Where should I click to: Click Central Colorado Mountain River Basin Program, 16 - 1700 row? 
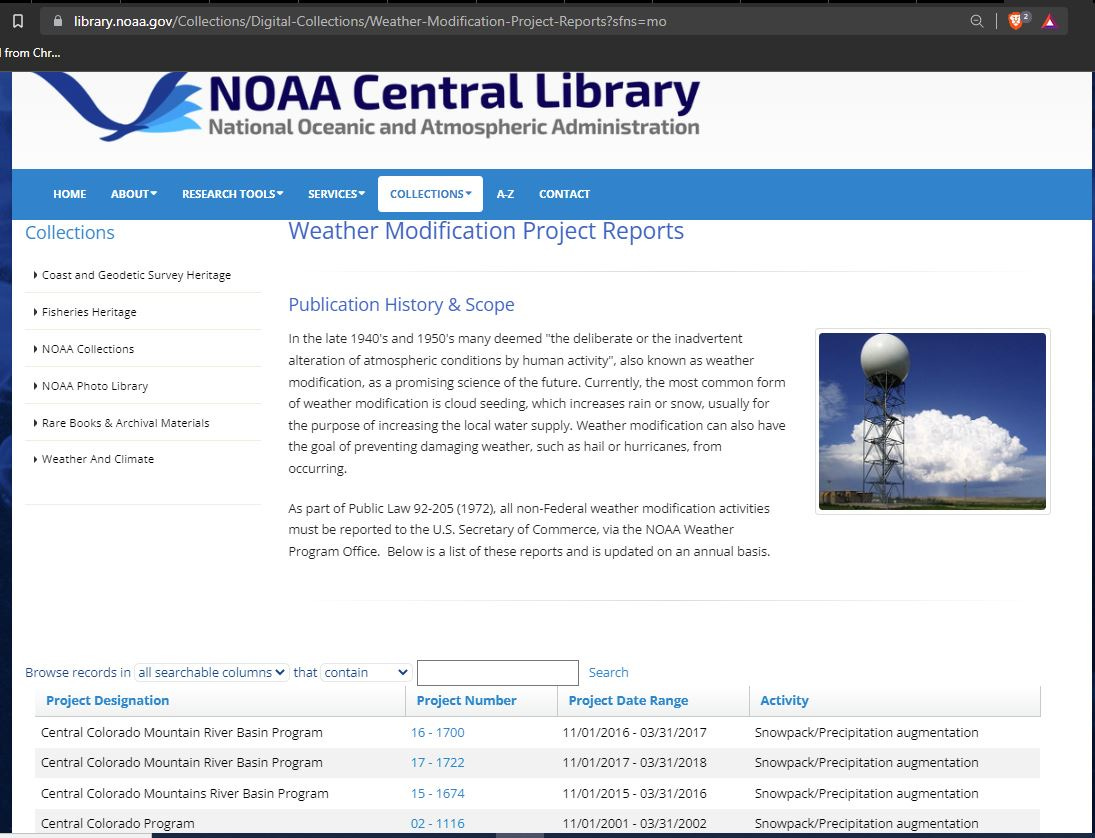pyautogui.click(x=537, y=733)
